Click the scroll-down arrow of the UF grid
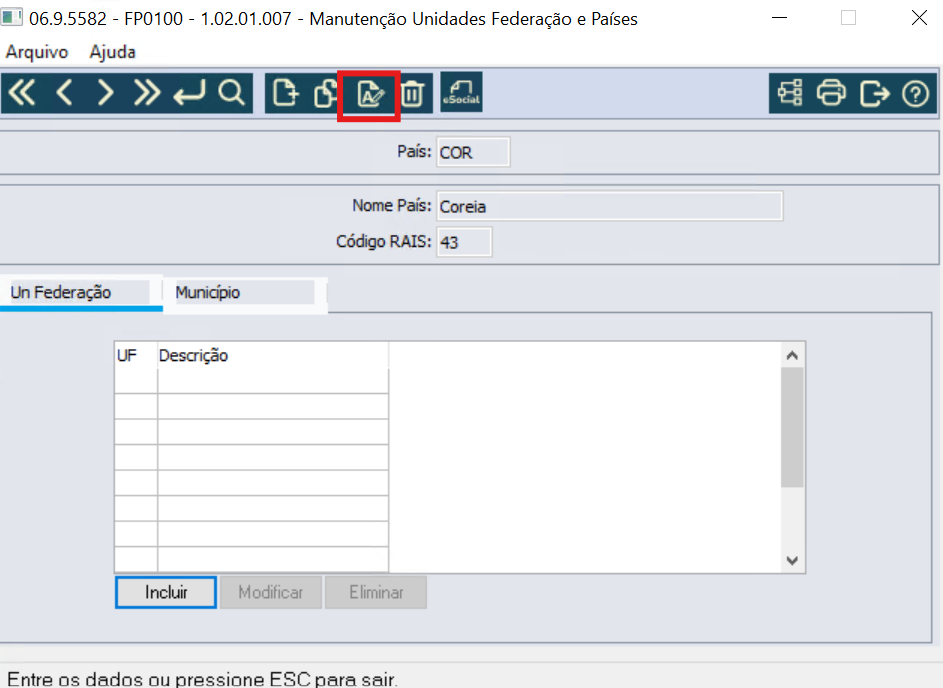Image resolution: width=943 pixels, height=688 pixels. [x=792, y=561]
